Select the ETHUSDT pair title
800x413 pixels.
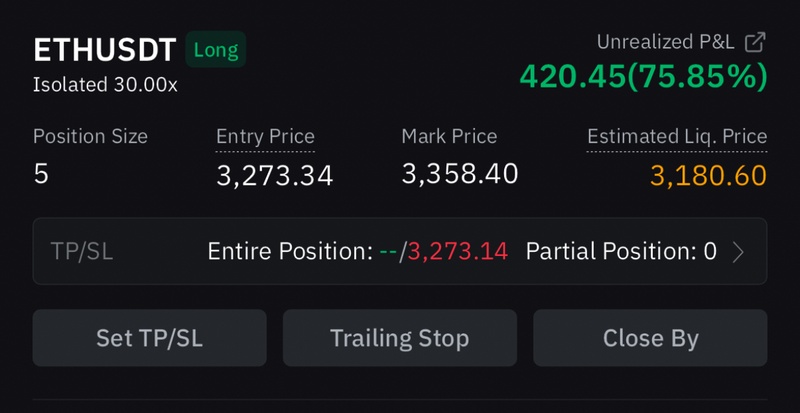pyautogui.click(x=105, y=49)
